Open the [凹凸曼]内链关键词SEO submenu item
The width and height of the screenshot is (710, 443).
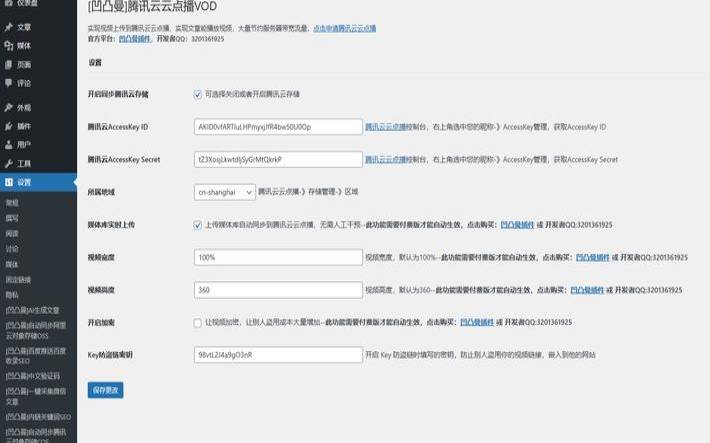tap(38, 417)
